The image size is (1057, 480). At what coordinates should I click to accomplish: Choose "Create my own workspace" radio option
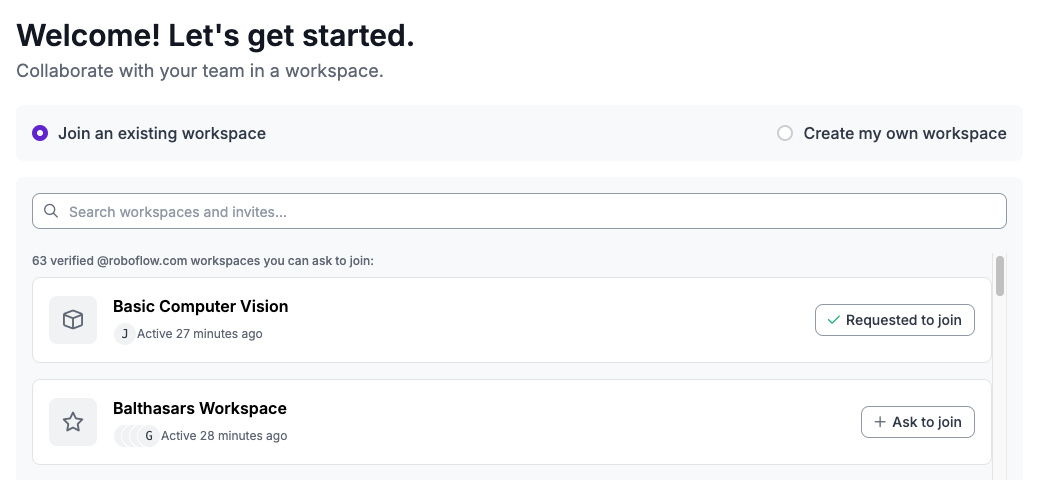click(785, 133)
